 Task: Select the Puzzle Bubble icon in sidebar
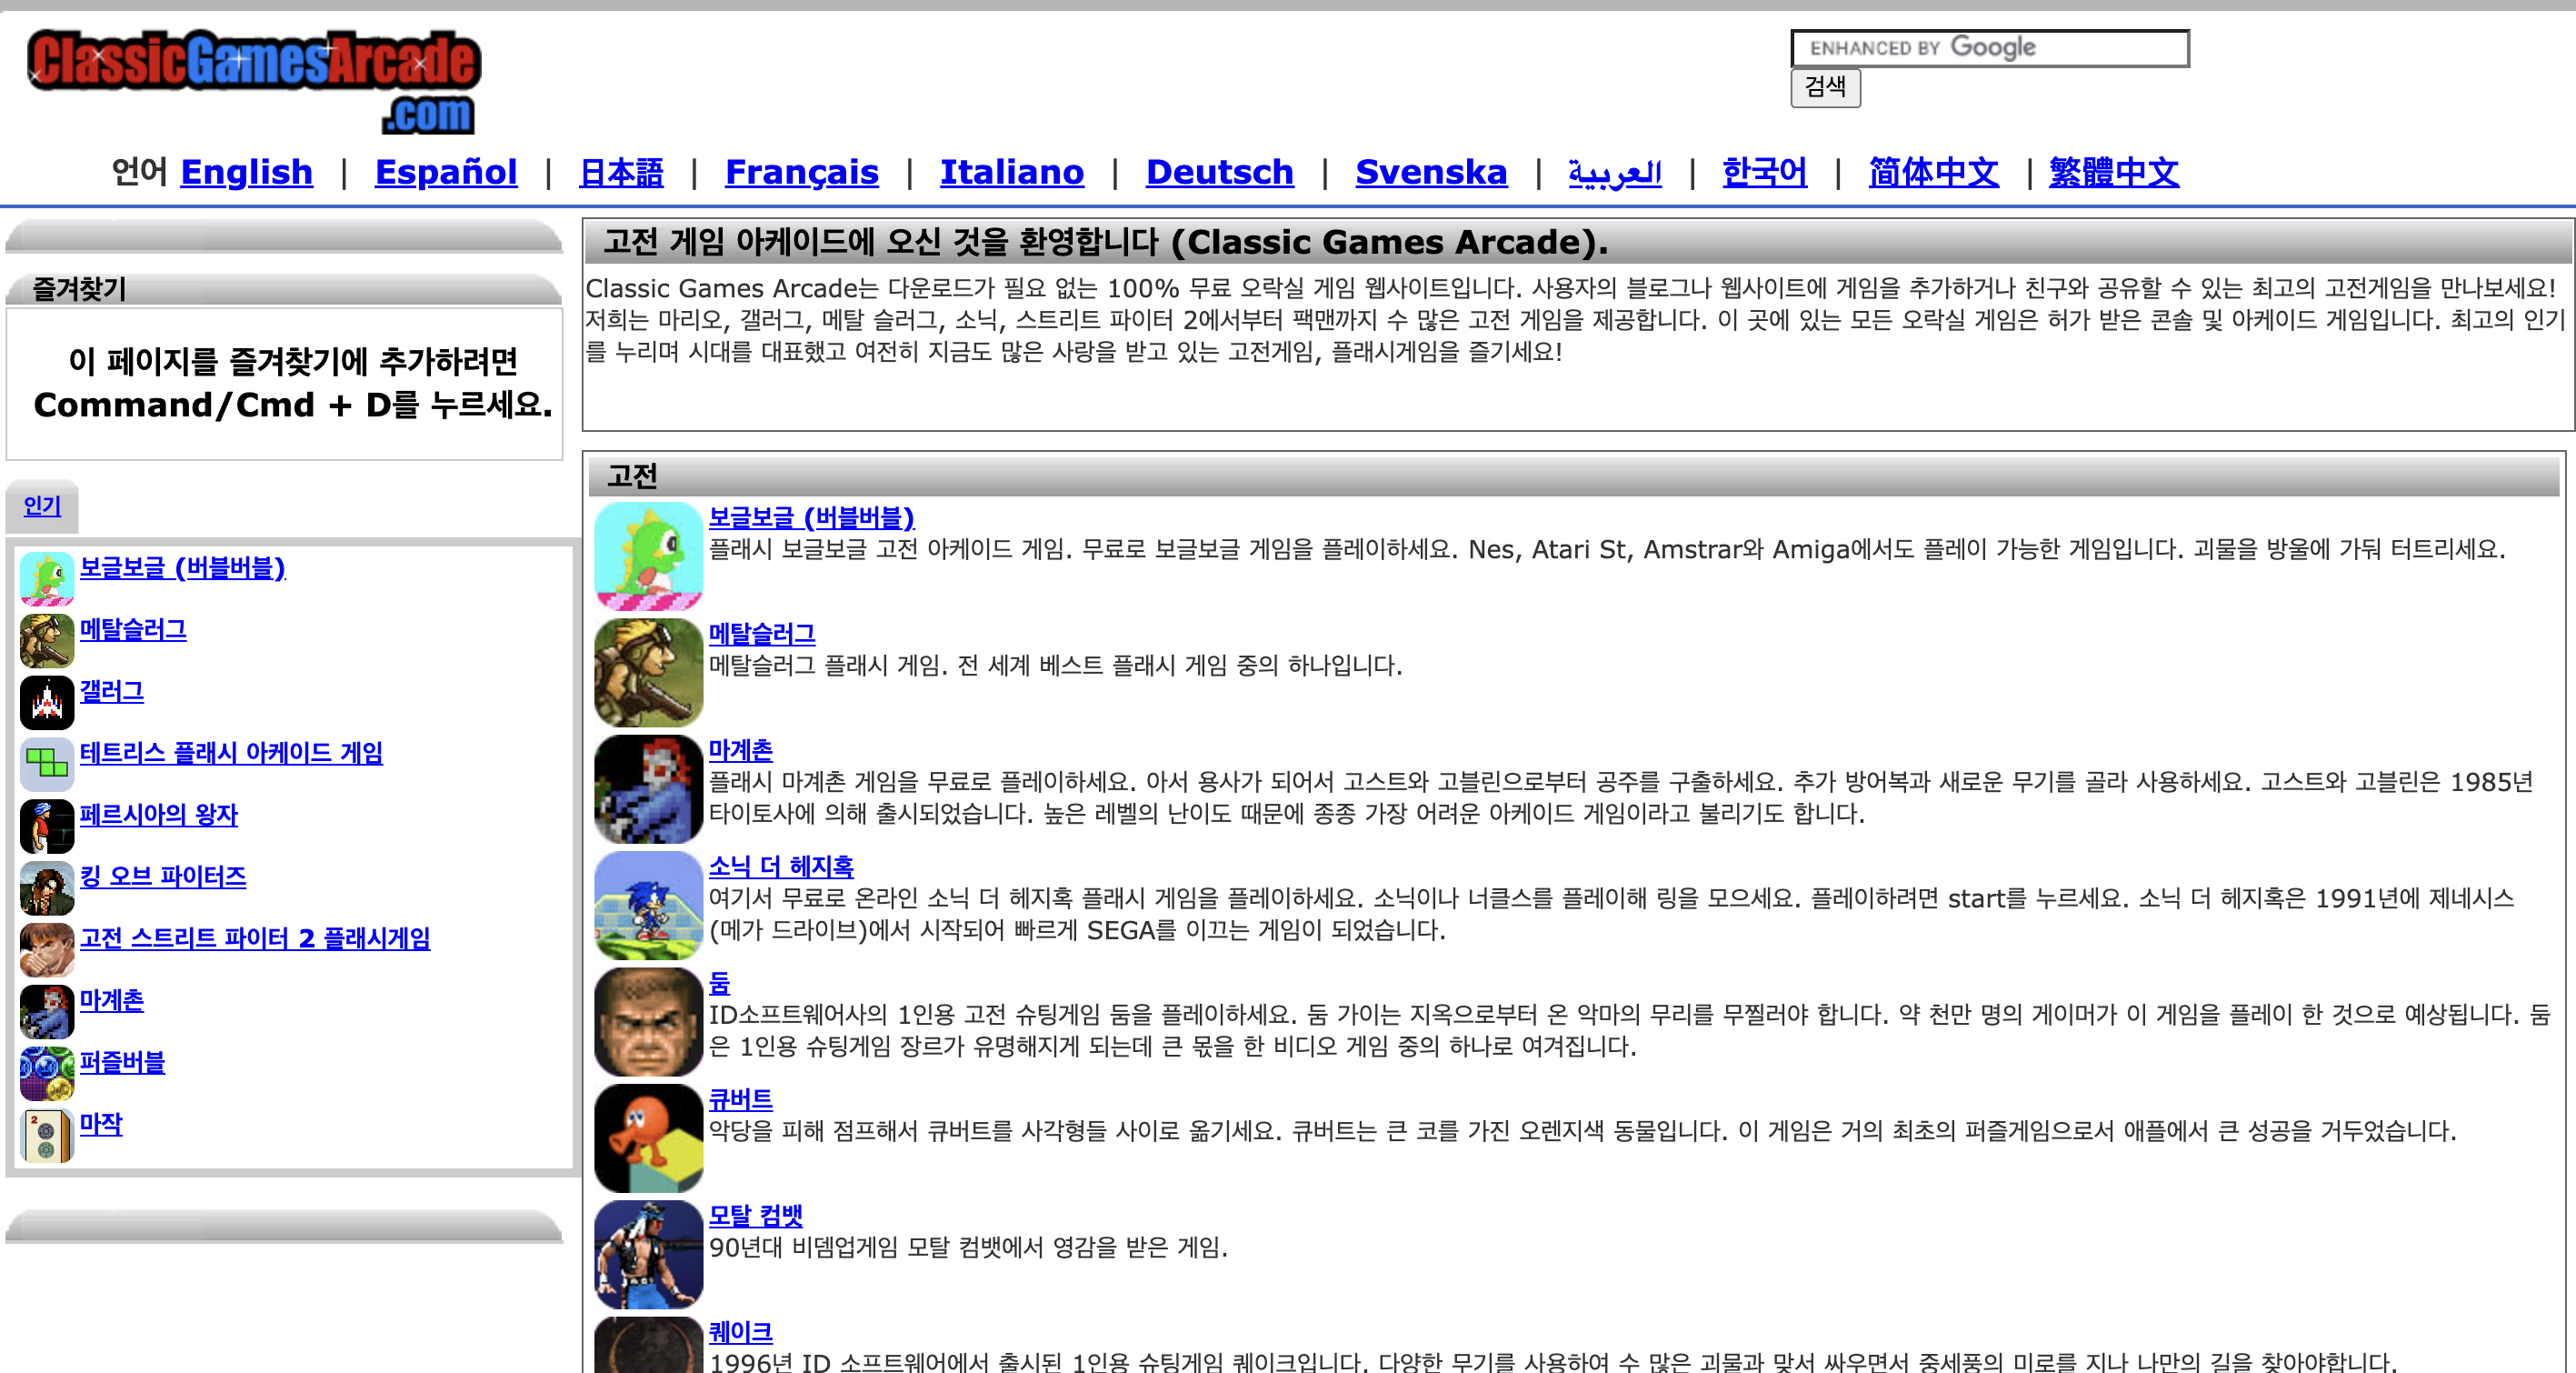(x=47, y=1073)
